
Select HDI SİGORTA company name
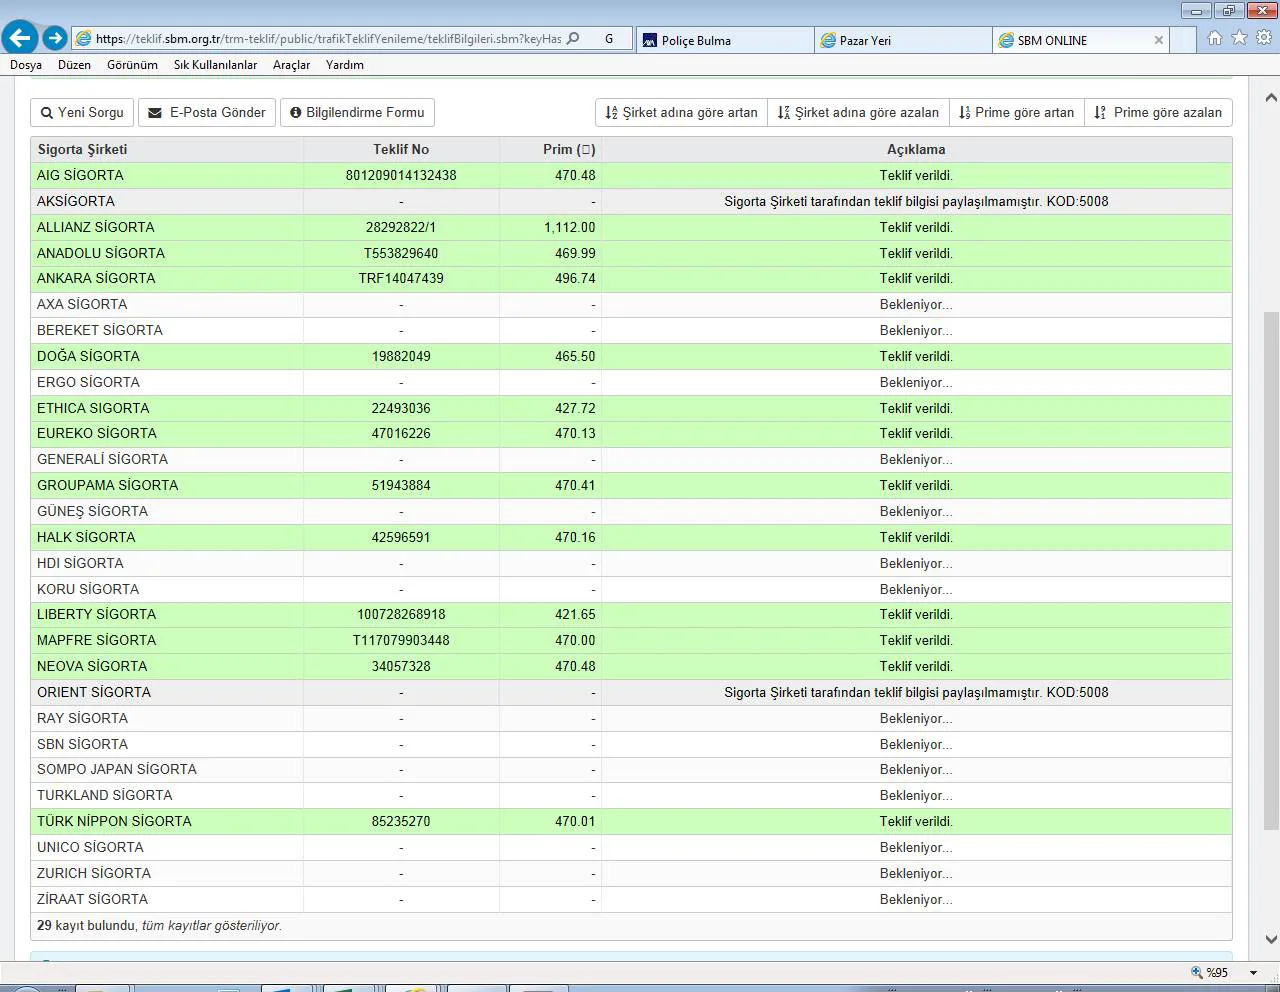[80, 563]
